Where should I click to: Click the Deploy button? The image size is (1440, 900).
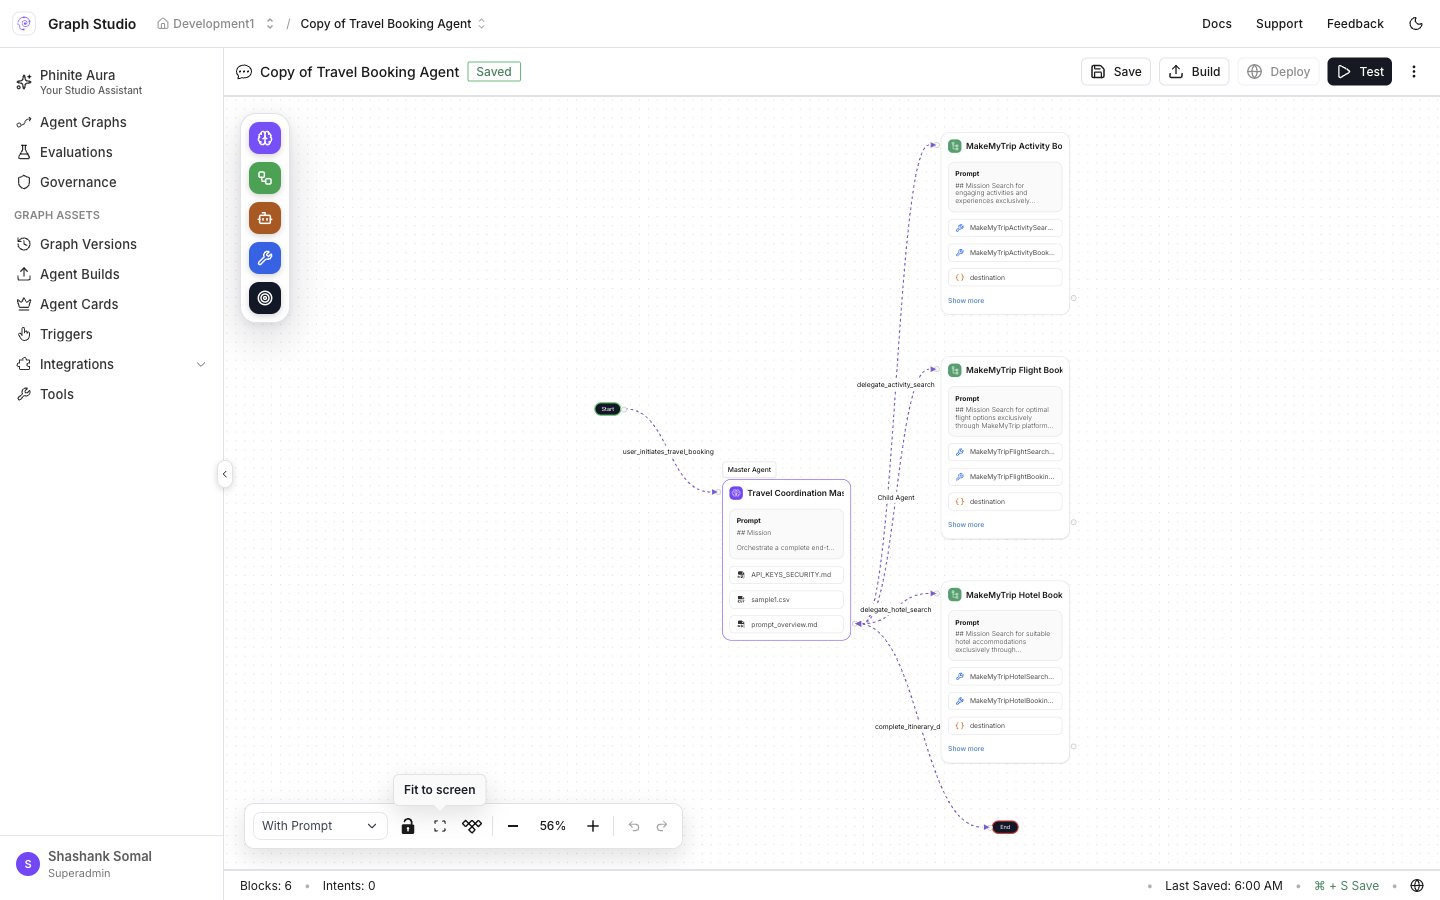click(x=1278, y=72)
